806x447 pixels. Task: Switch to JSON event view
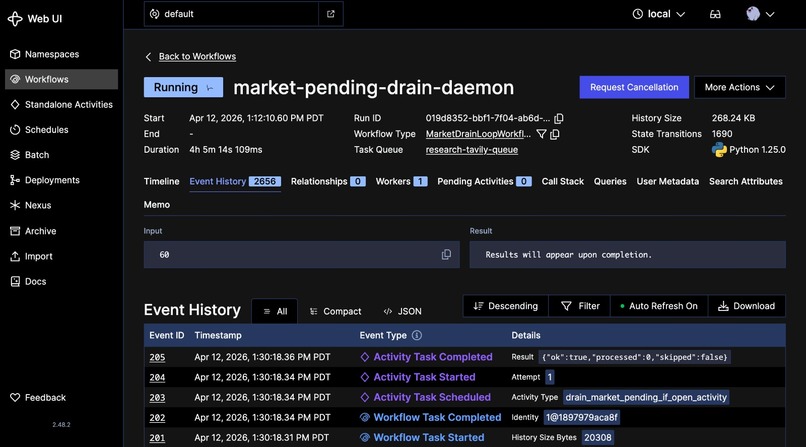402,311
